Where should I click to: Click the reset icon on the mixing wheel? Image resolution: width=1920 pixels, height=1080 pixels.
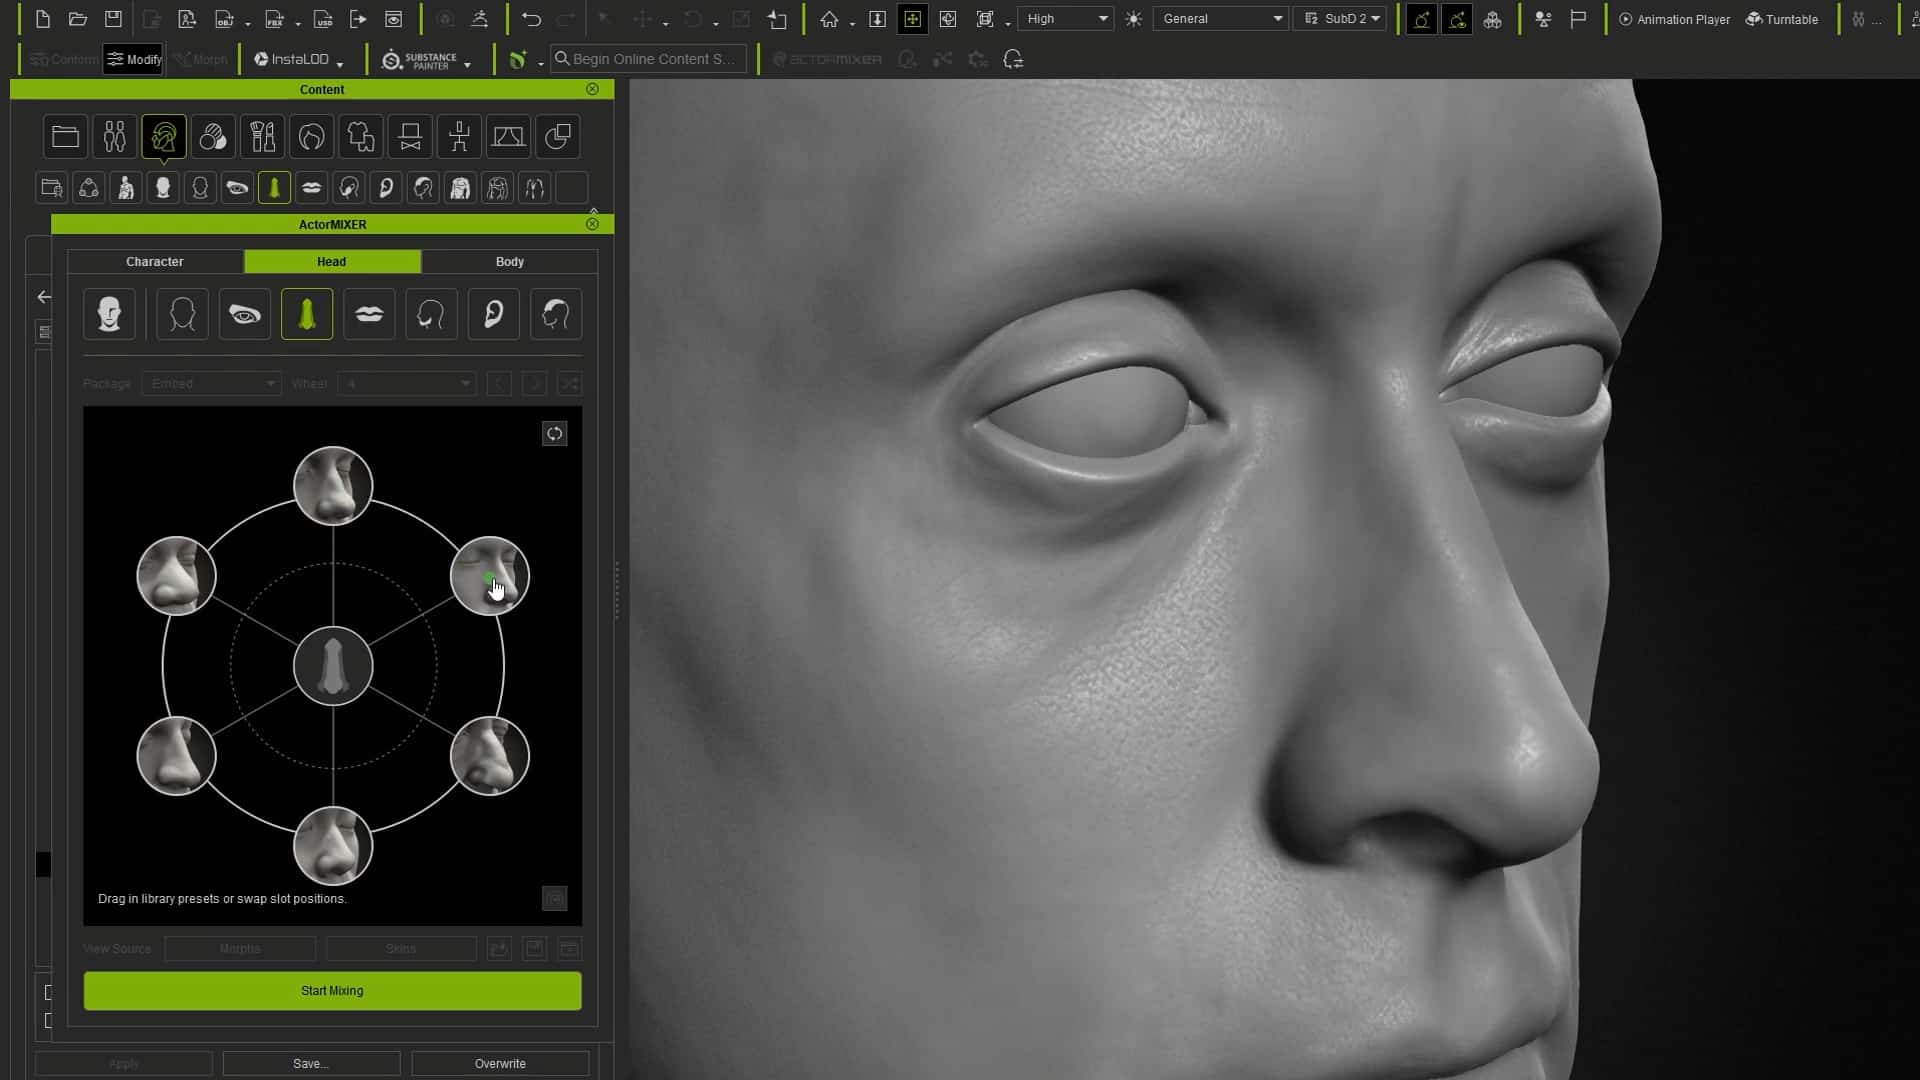pos(555,433)
